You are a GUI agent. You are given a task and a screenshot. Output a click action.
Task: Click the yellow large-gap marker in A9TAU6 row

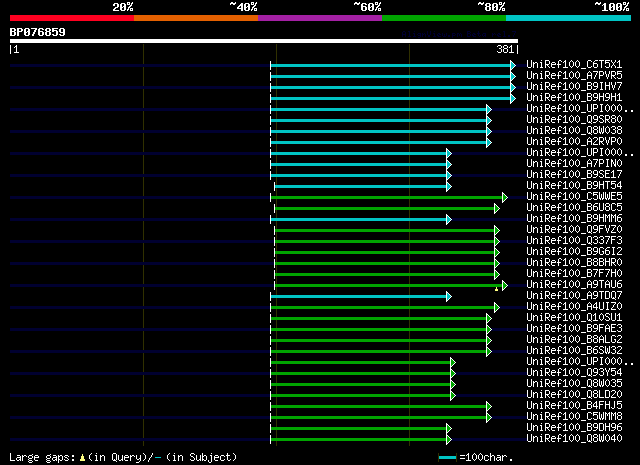(x=496, y=289)
